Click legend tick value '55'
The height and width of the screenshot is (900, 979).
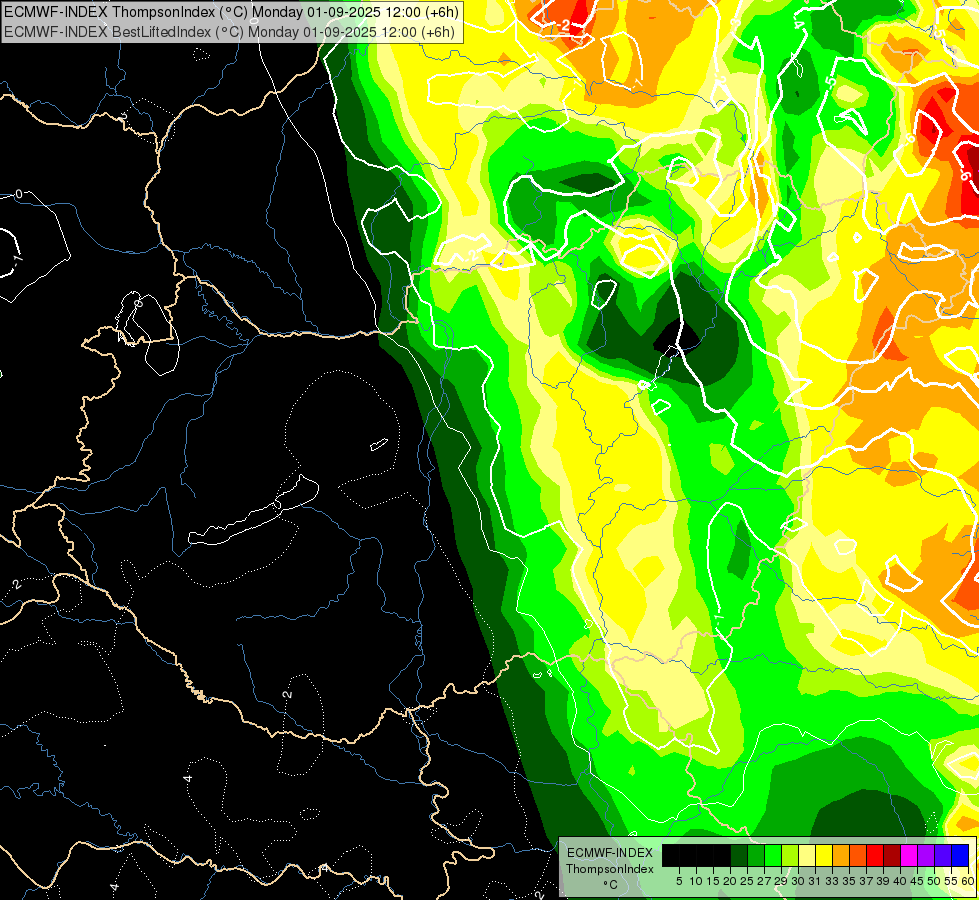(952, 881)
